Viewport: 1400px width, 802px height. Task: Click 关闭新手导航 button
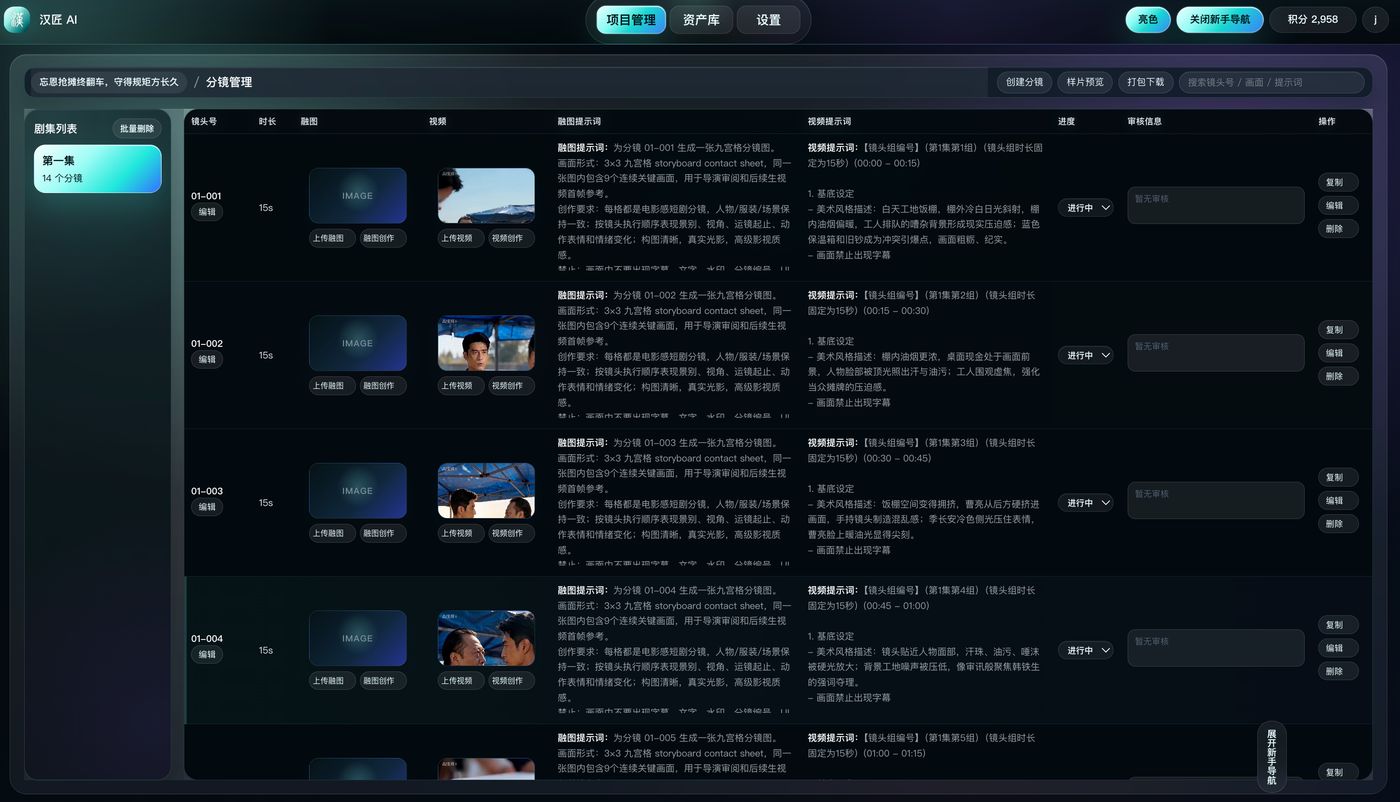(x=1219, y=19)
